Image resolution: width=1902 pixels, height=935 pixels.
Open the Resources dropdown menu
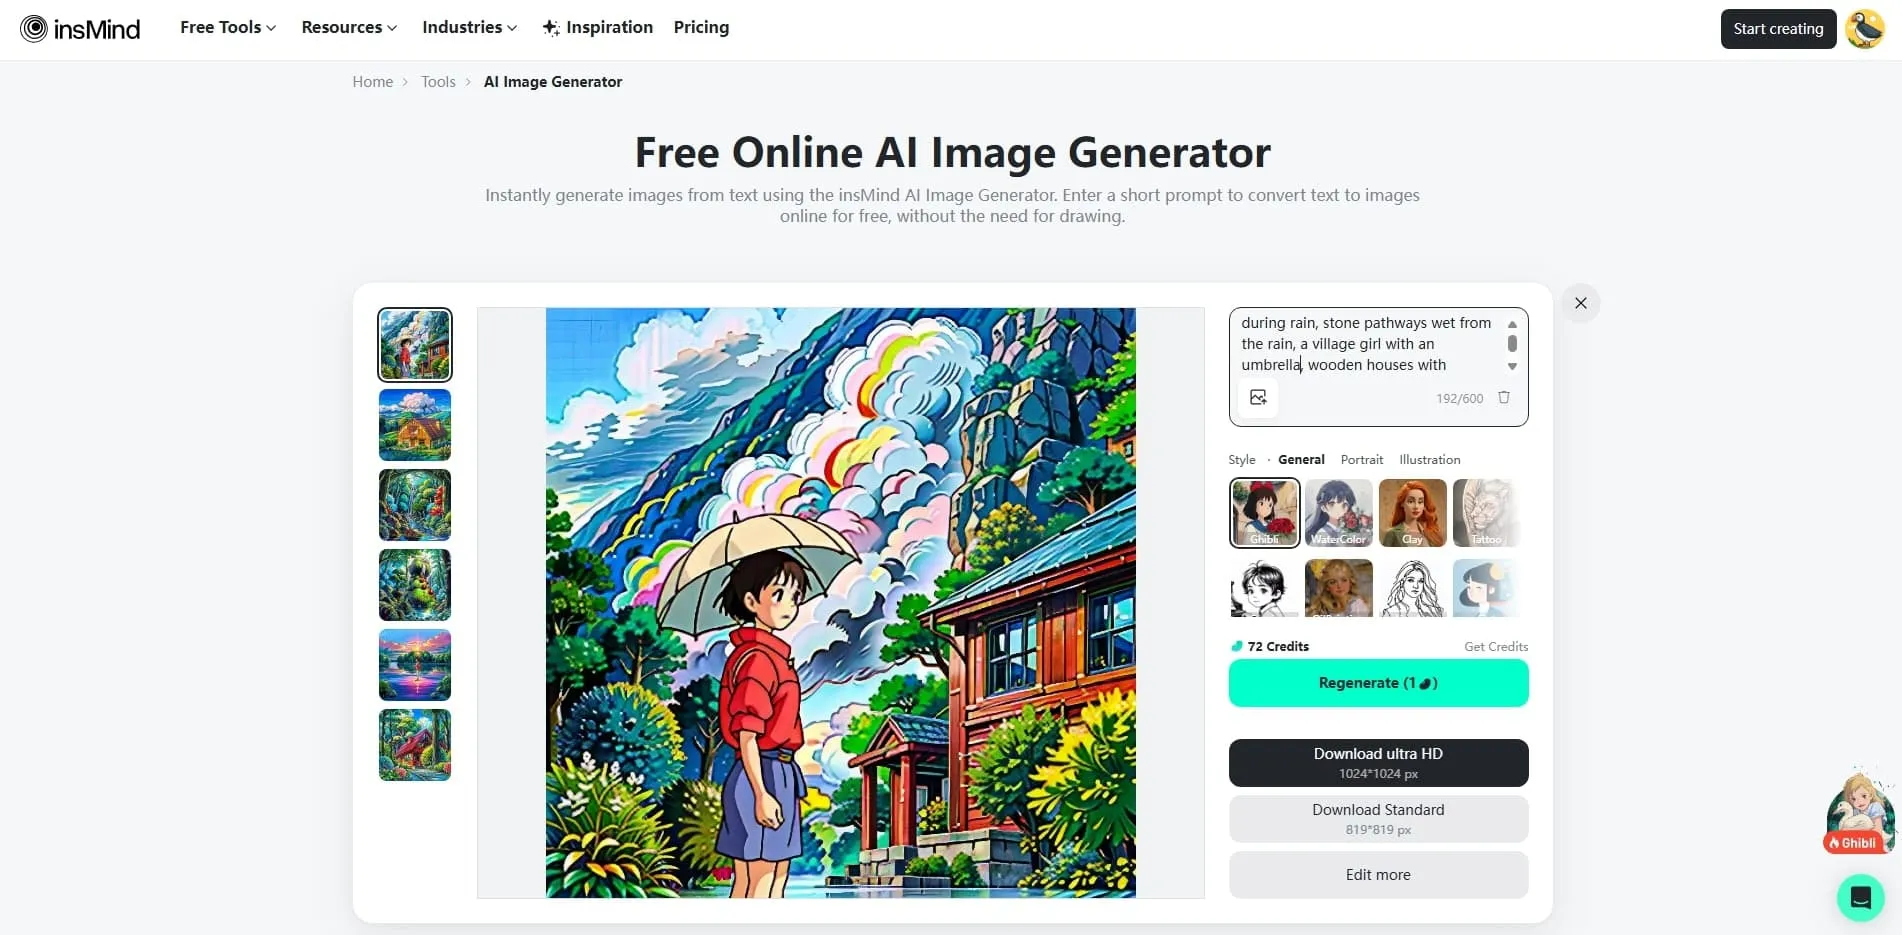[349, 27]
